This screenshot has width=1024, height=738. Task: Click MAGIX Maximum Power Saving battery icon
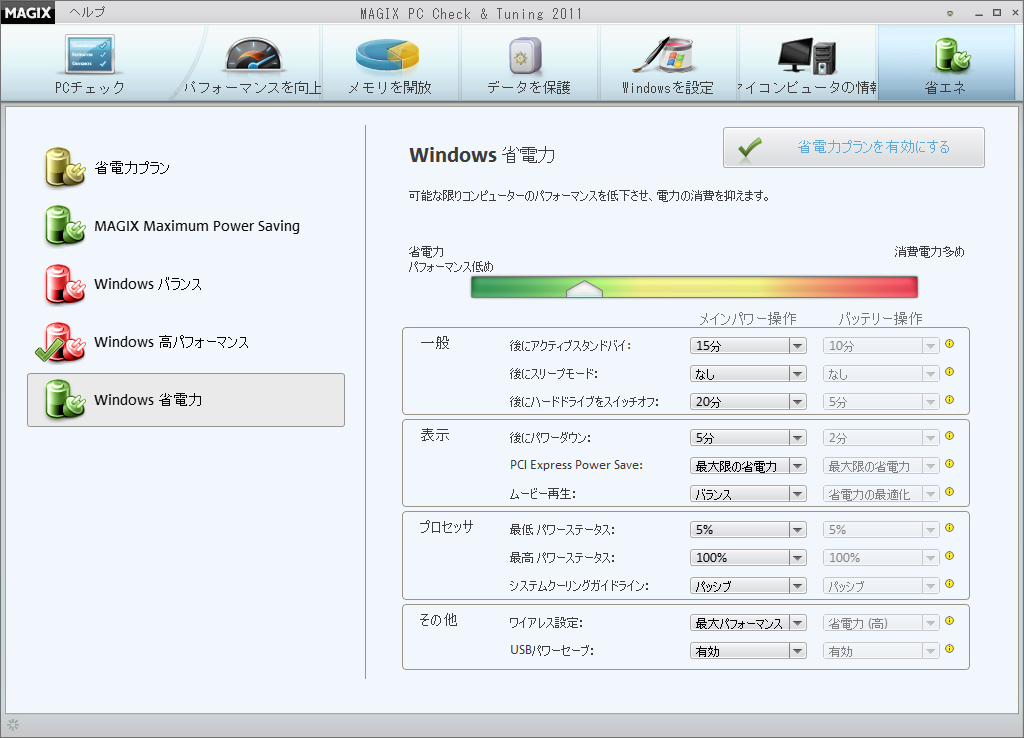[x=65, y=225]
